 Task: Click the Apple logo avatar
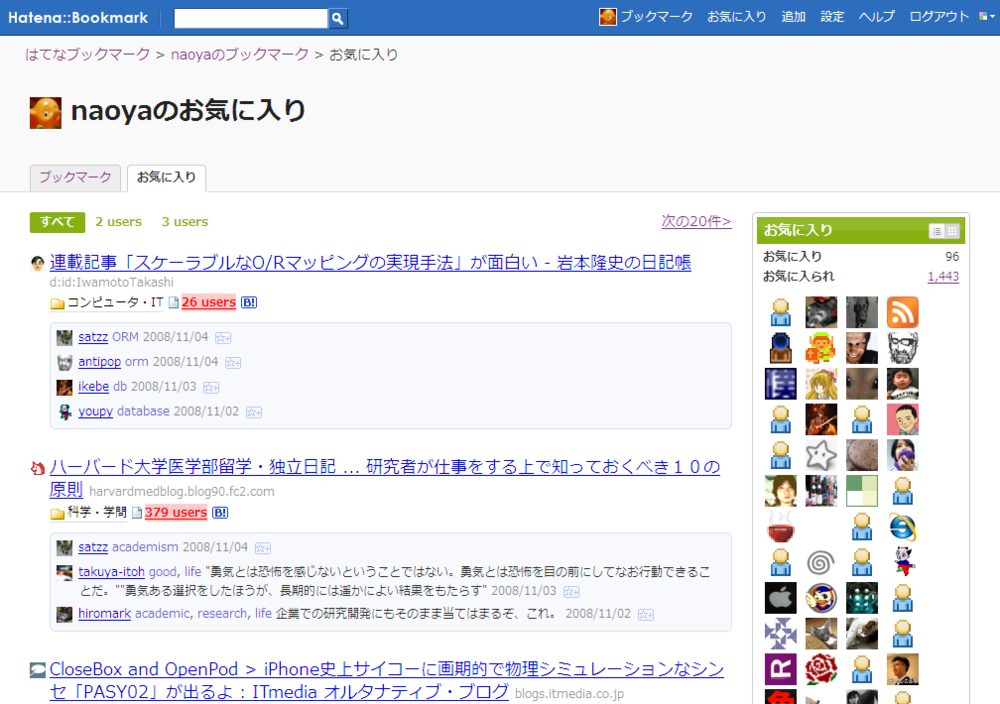point(781,598)
